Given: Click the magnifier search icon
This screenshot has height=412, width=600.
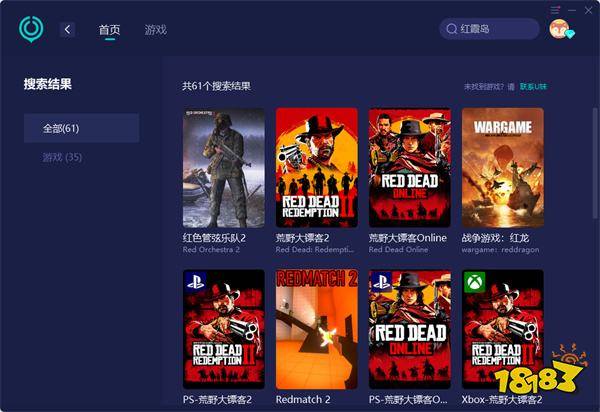Looking at the screenshot, I should coord(452,29).
